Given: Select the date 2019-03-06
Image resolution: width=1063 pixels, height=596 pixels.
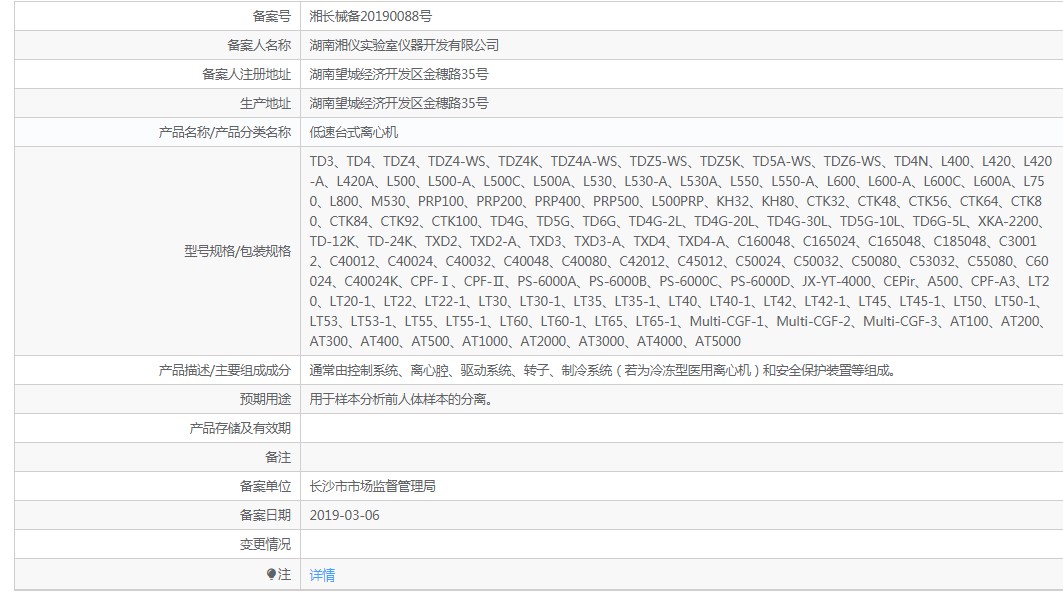Looking at the screenshot, I should point(344,515).
